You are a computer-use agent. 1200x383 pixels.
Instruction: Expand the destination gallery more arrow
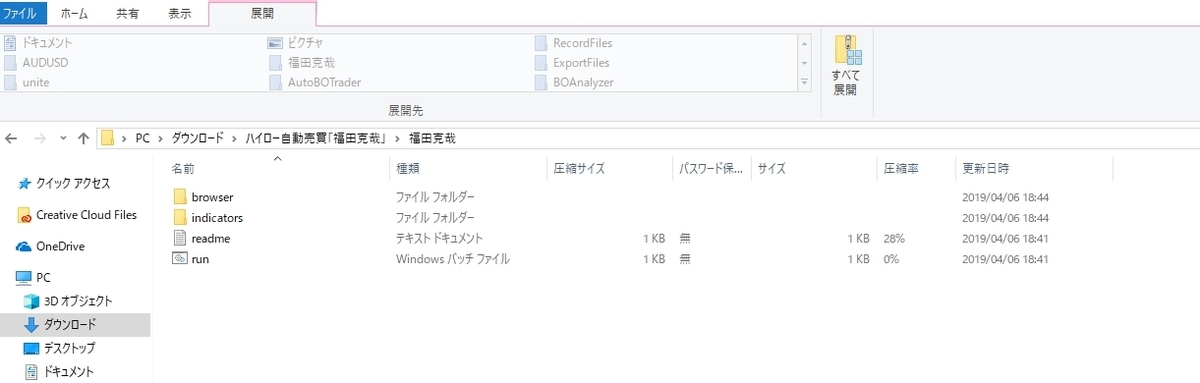[x=804, y=82]
